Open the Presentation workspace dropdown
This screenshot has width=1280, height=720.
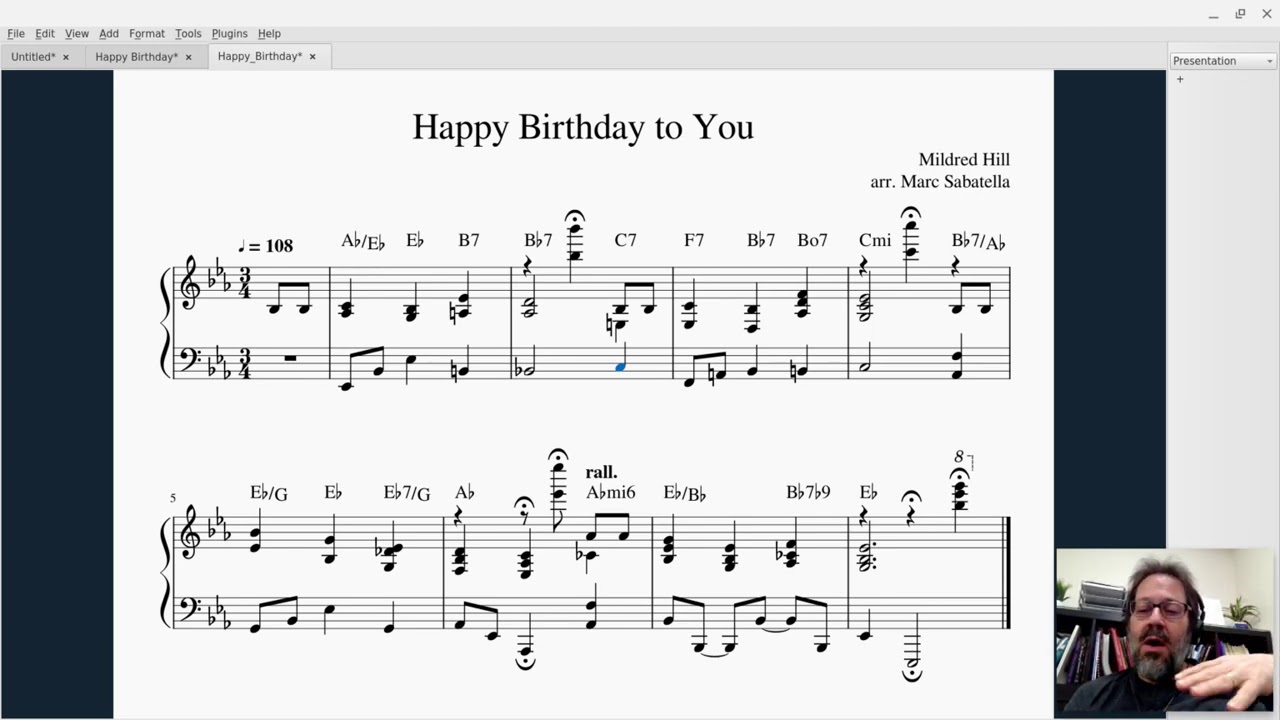pyautogui.click(x=1223, y=61)
